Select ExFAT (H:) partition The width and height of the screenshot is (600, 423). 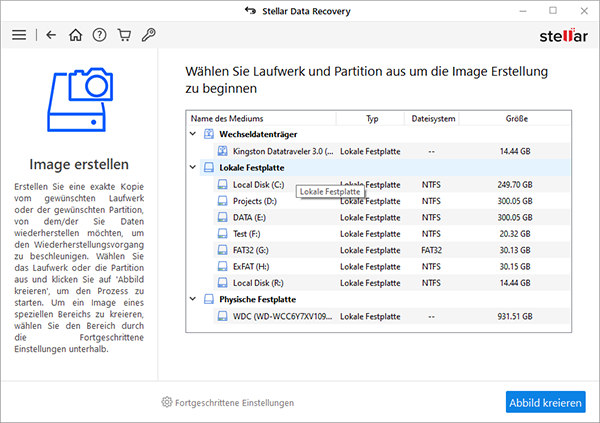[x=392, y=267]
